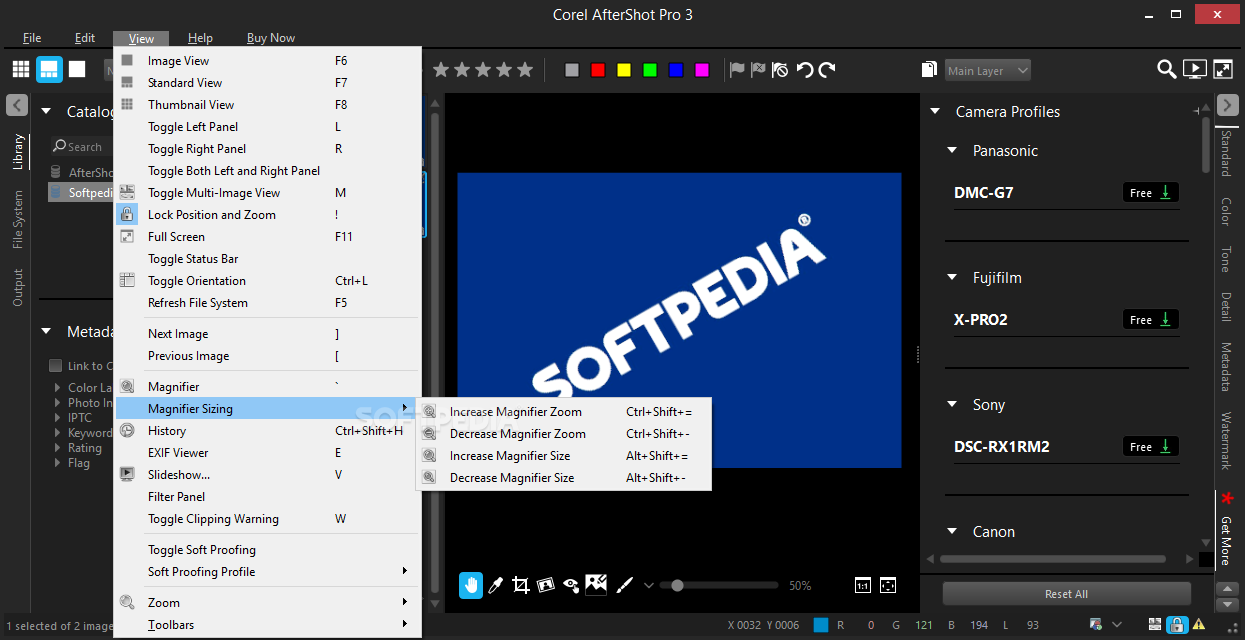Toggle Status Bar in View menu
The height and width of the screenshot is (640, 1245).
(x=267, y=259)
